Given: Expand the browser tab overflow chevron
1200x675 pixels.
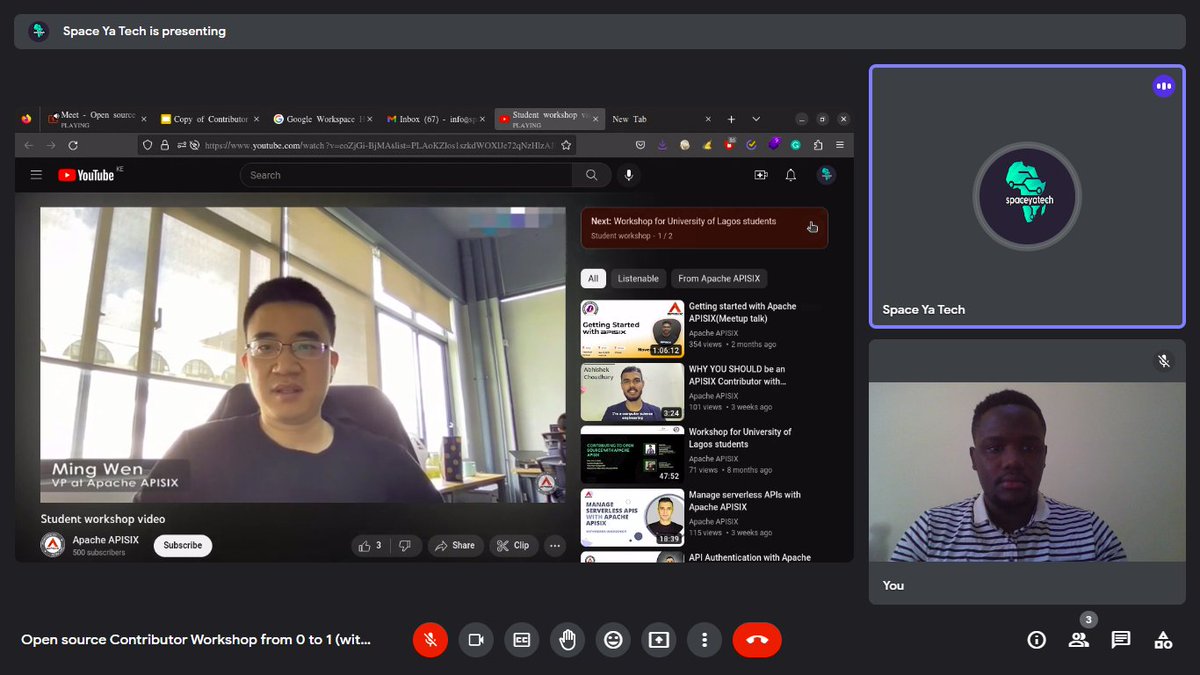Looking at the screenshot, I should (x=755, y=117).
